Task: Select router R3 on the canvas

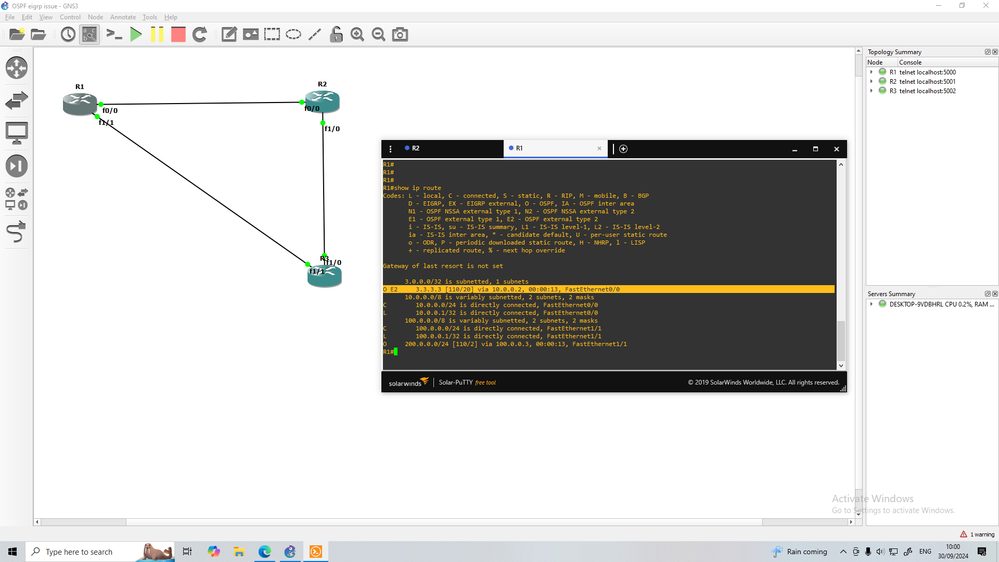Action: coord(324,275)
